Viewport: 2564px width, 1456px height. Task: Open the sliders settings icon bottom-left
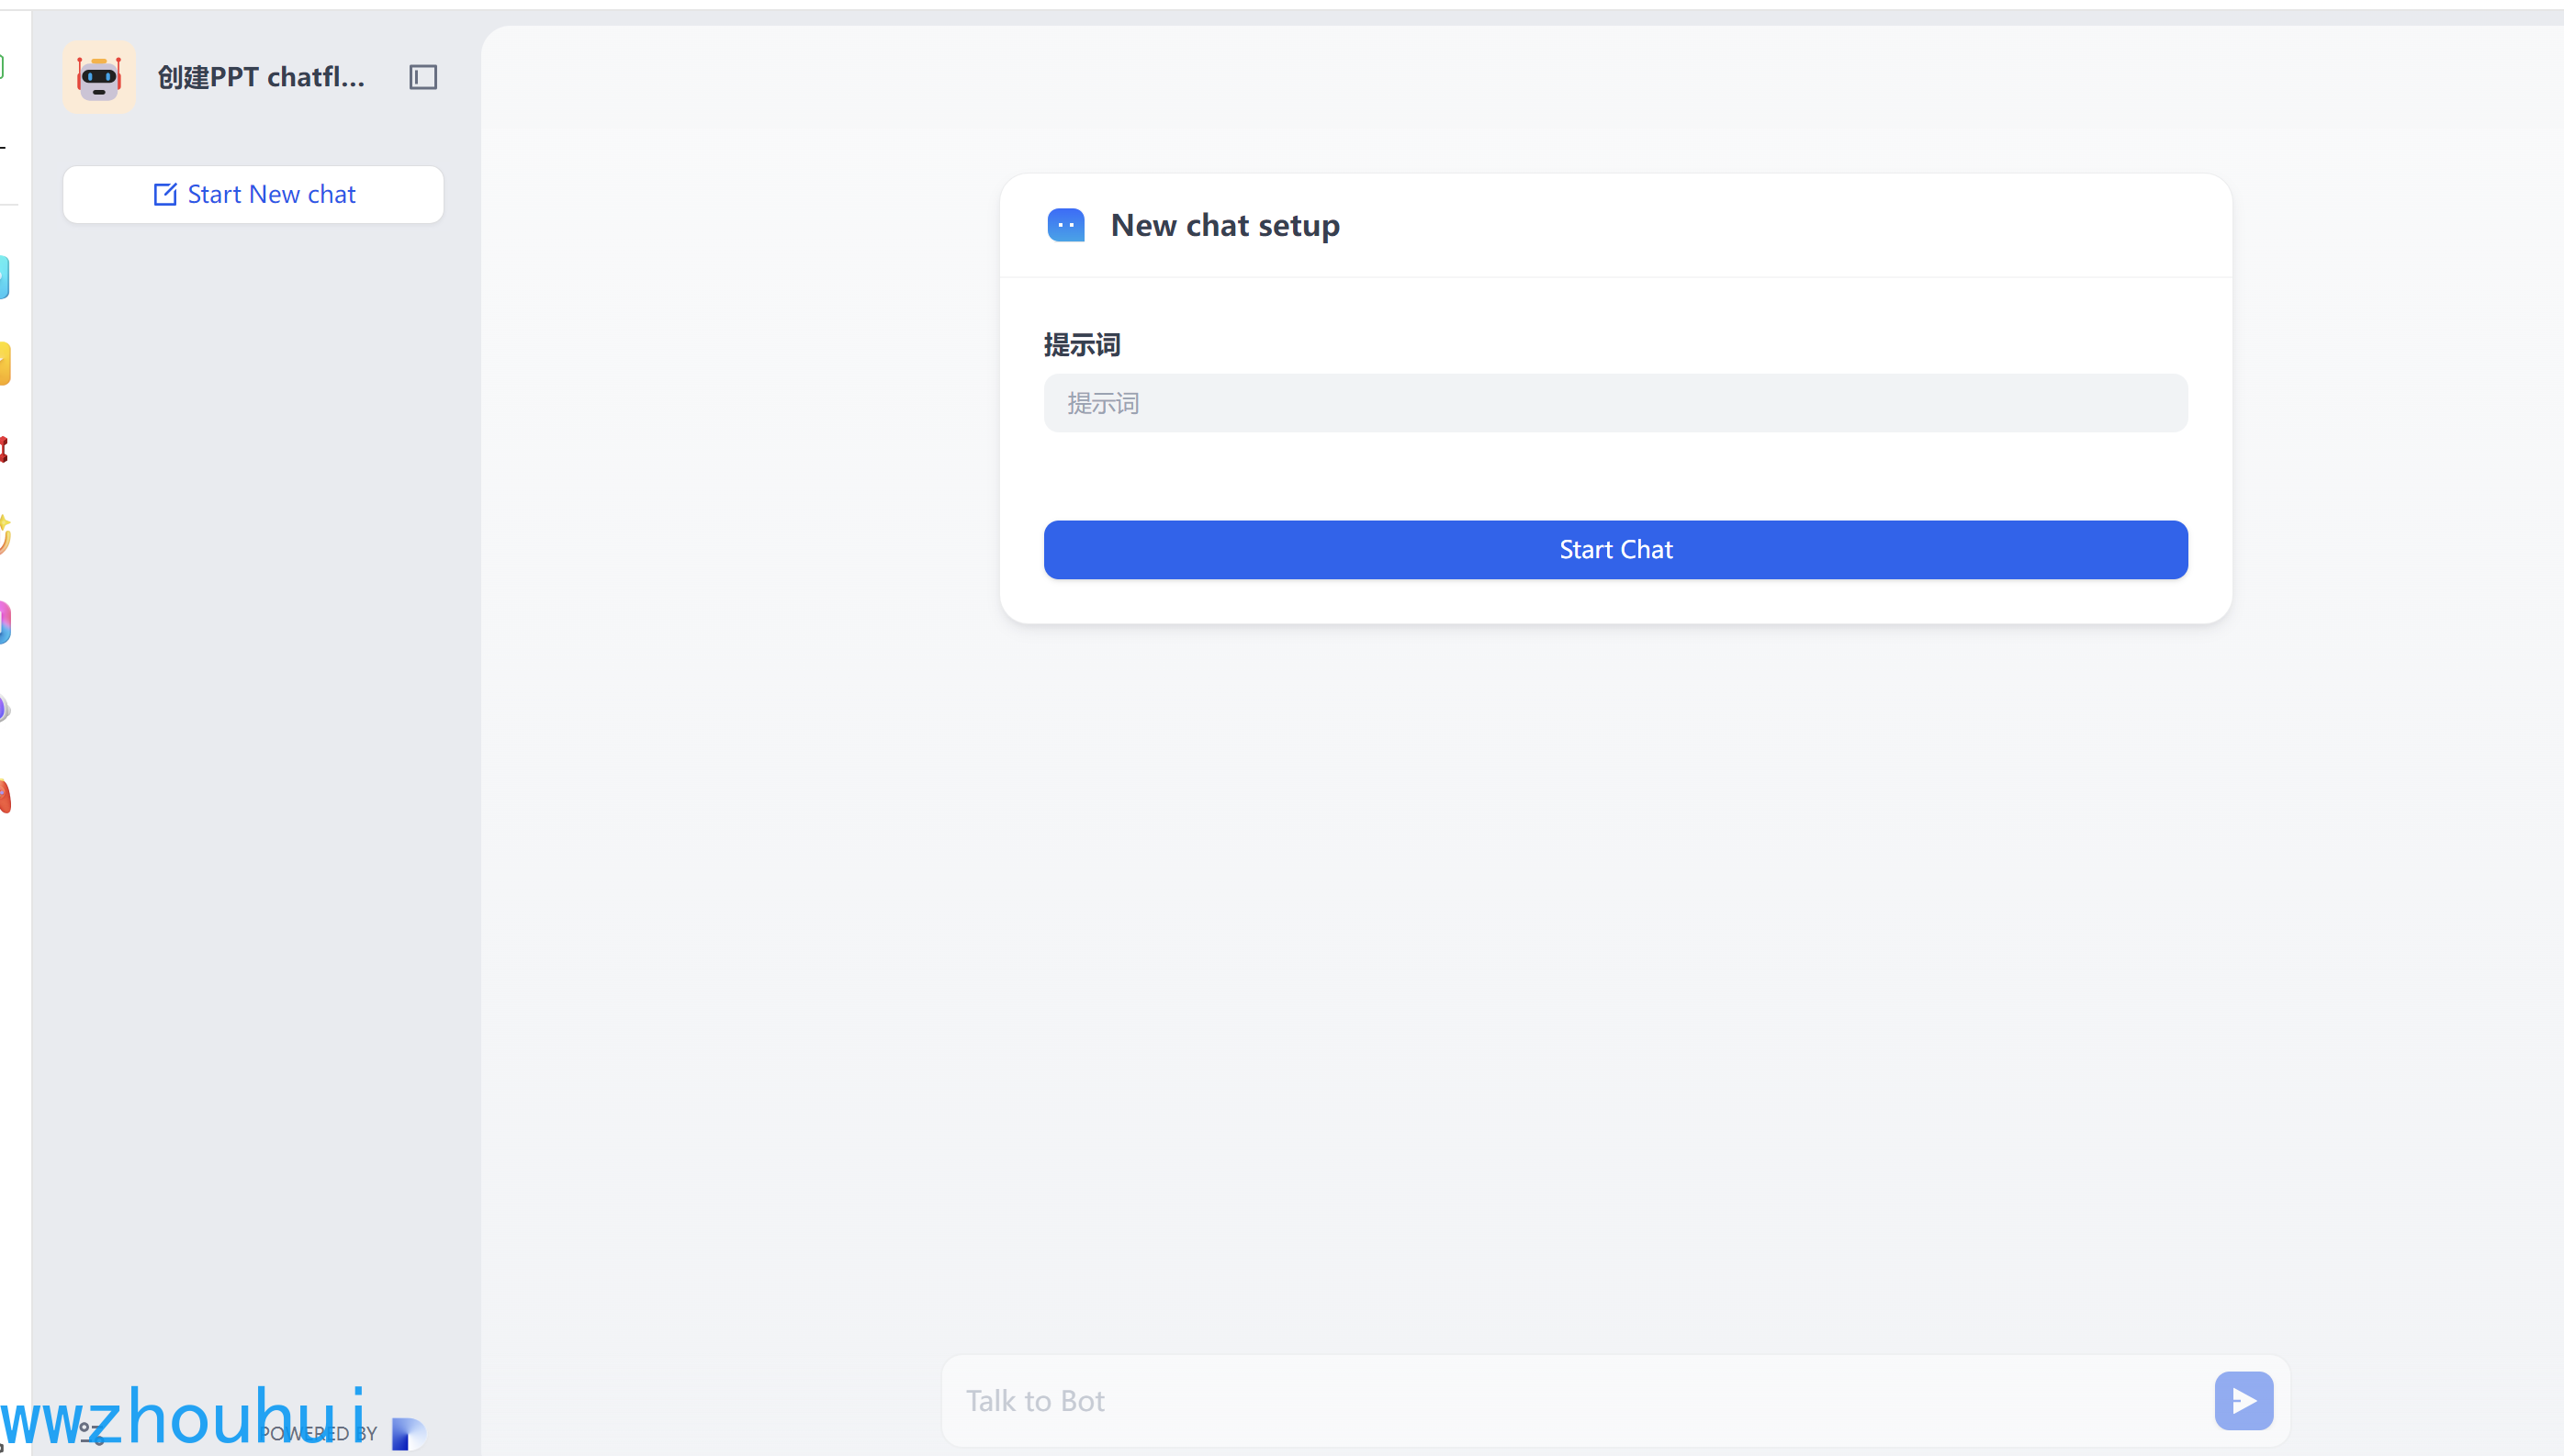[x=92, y=1433]
